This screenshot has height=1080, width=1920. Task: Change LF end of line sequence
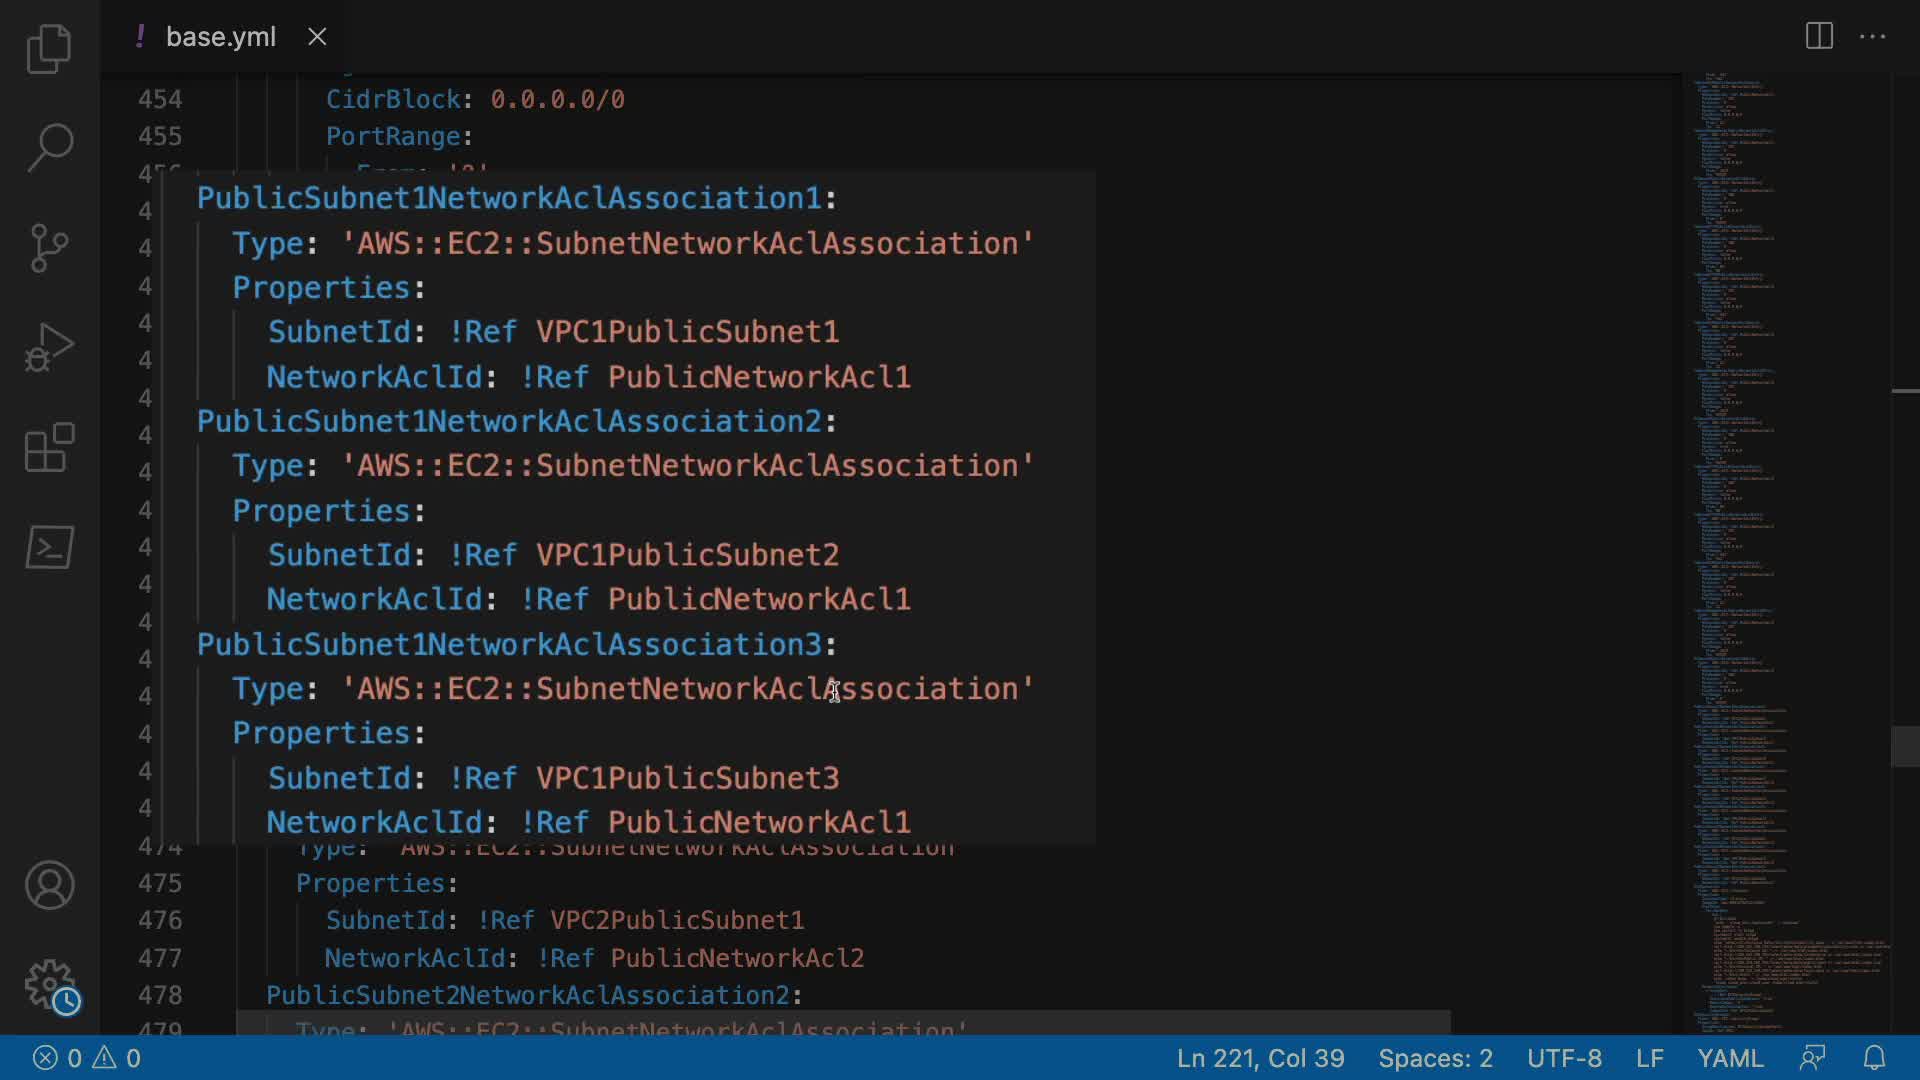[1649, 1058]
